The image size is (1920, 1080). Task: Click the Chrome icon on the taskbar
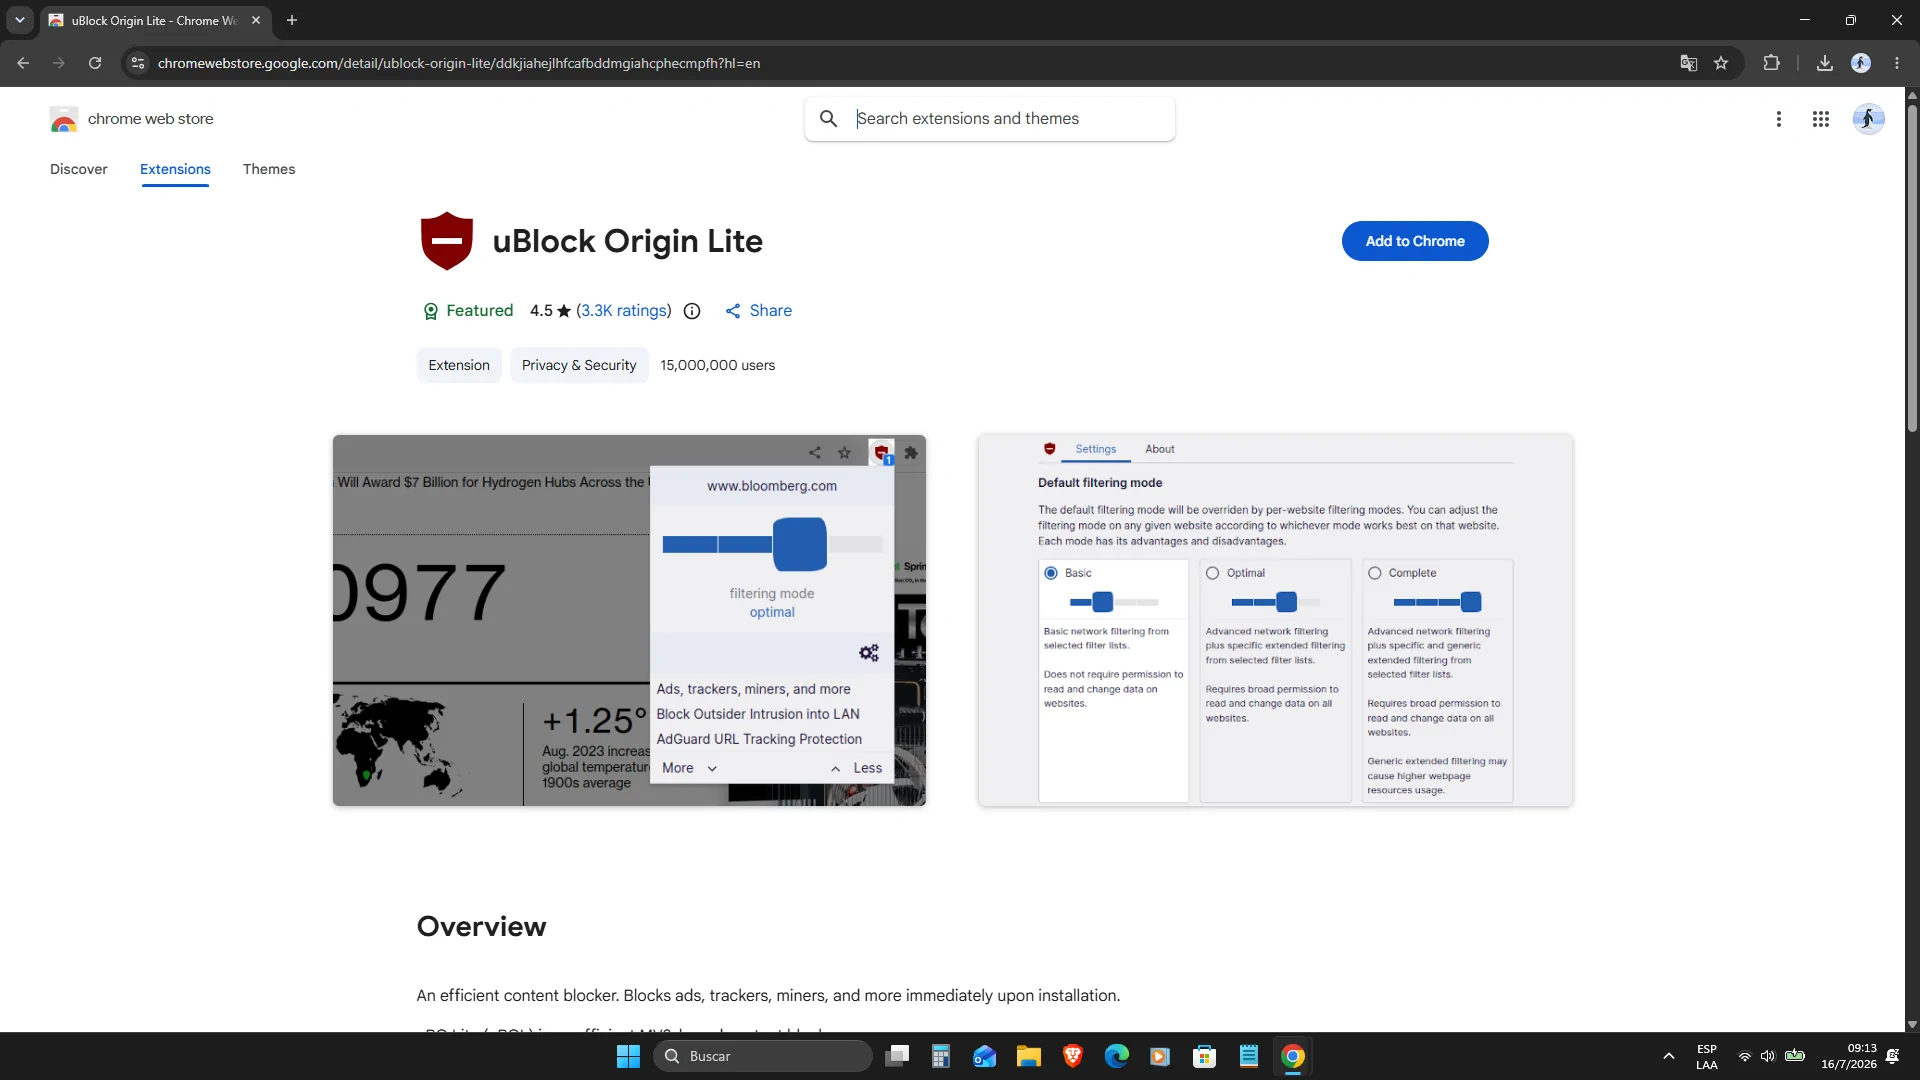[1293, 1056]
